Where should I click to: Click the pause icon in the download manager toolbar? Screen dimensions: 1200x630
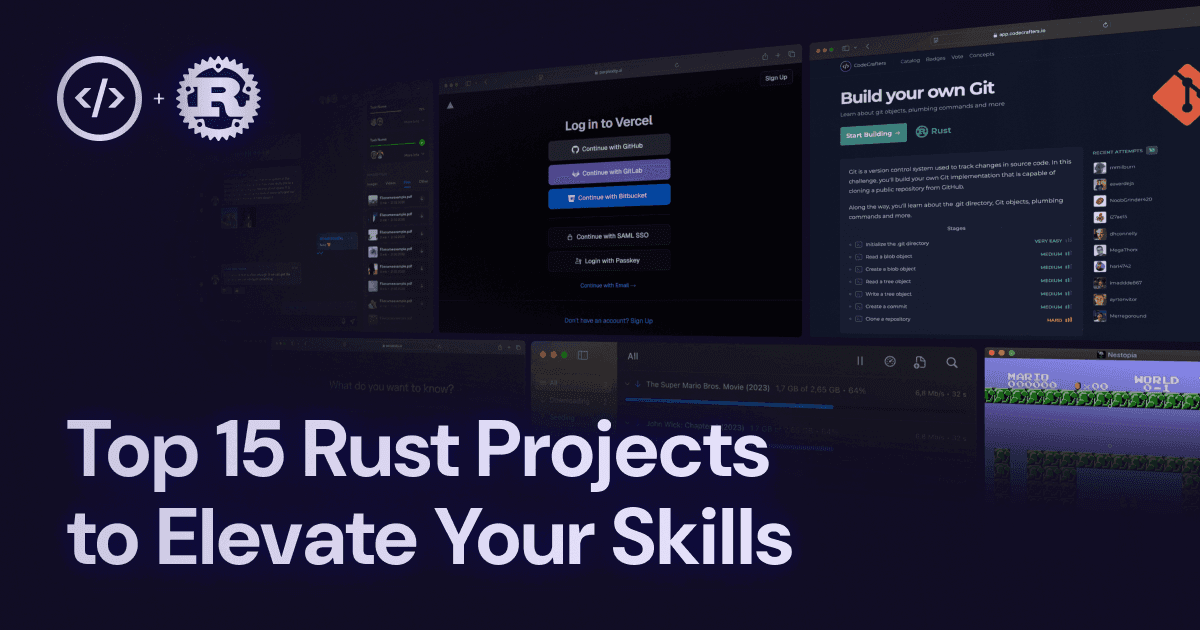[860, 361]
